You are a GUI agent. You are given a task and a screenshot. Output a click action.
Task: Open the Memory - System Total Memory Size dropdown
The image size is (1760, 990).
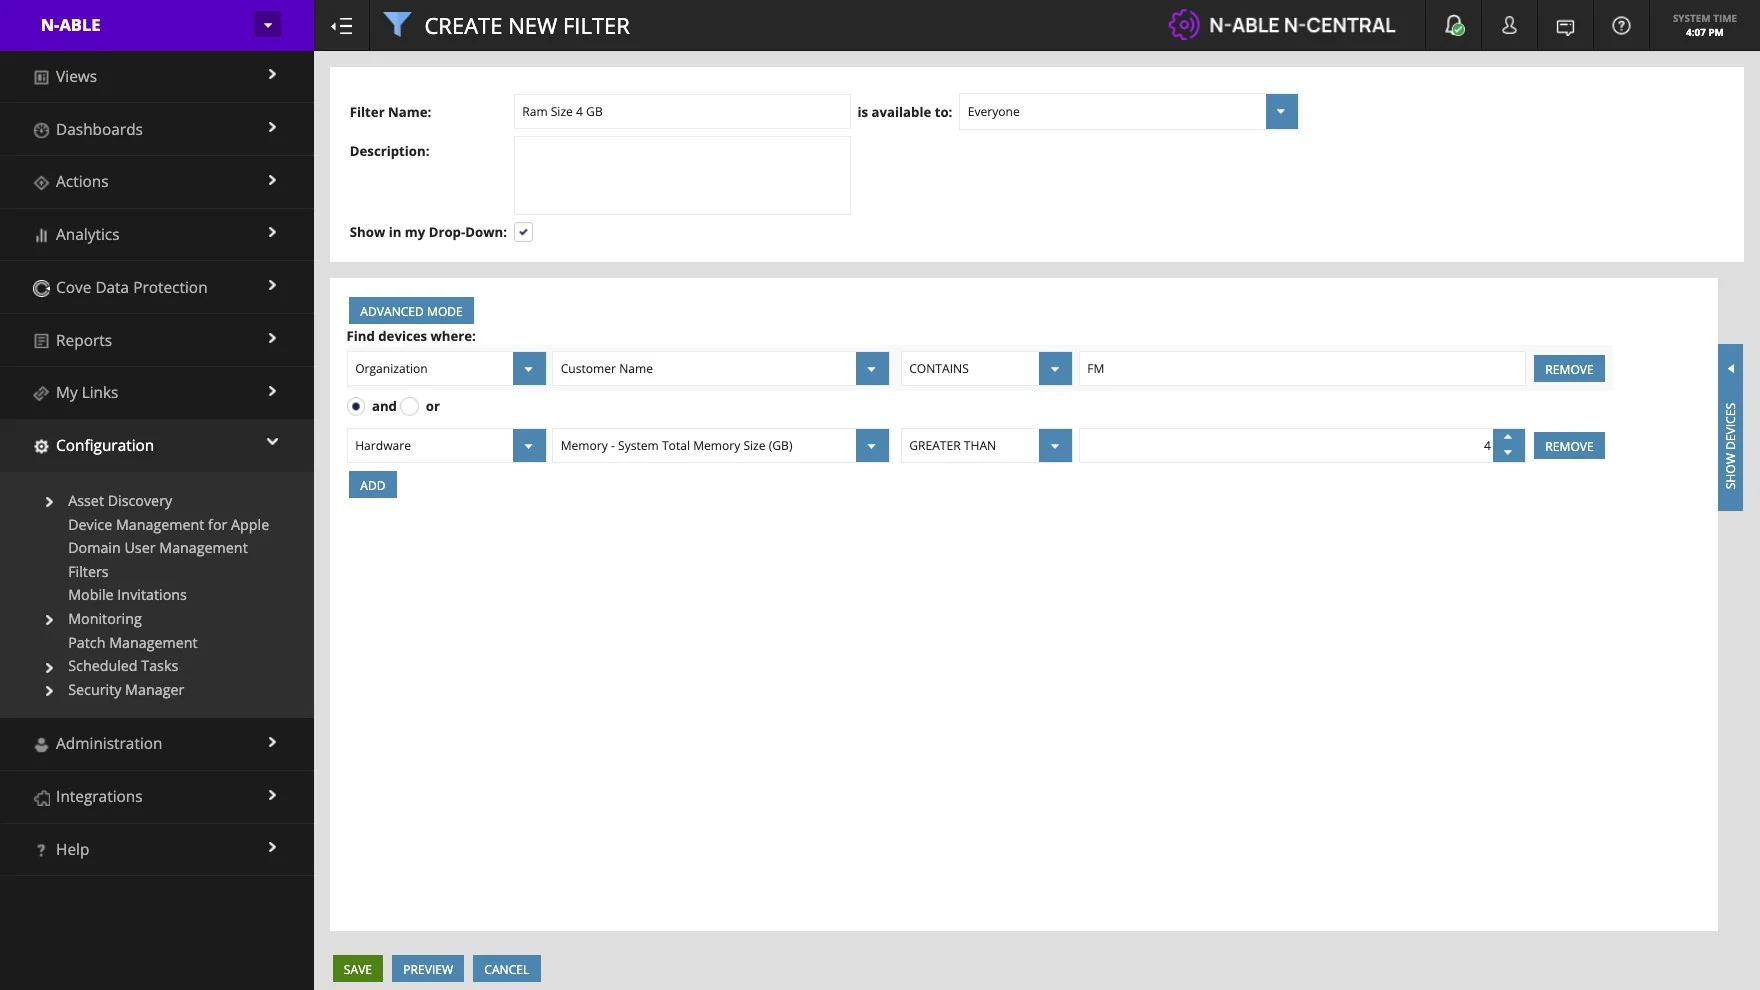click(872, 446)
